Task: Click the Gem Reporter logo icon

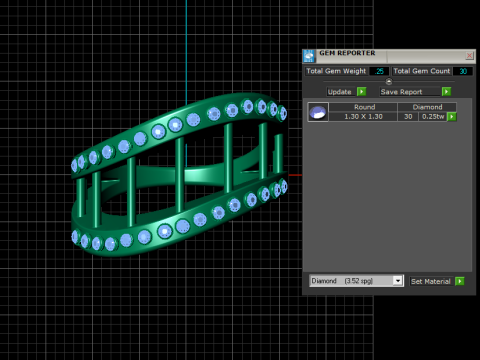Action: tap(309, 56)
